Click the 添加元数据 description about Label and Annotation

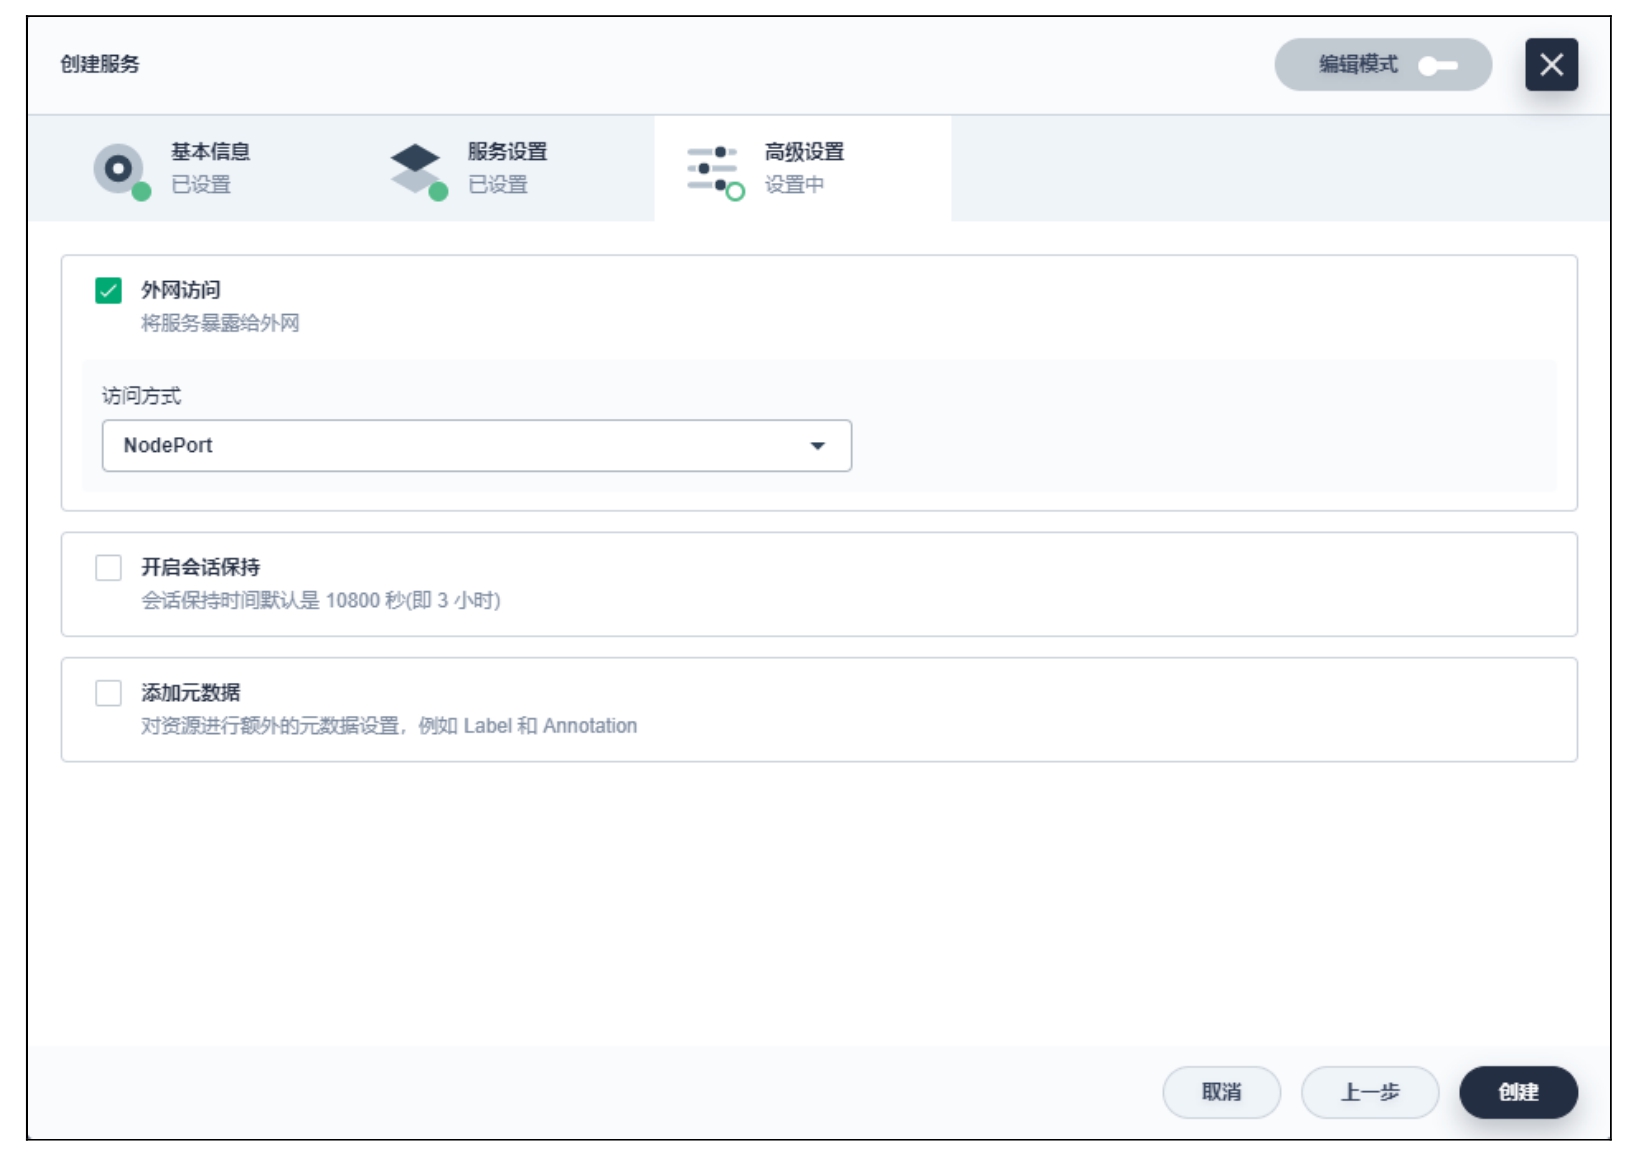(388, 726)
